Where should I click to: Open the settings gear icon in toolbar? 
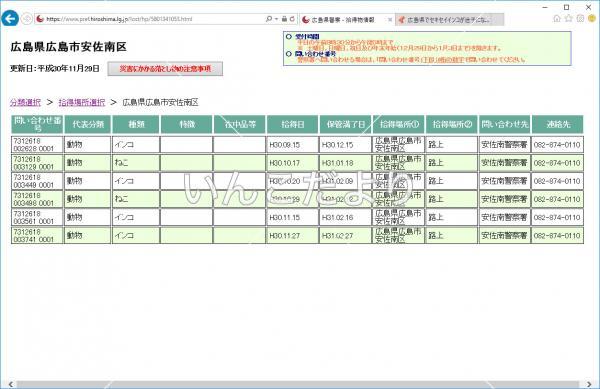580,18
